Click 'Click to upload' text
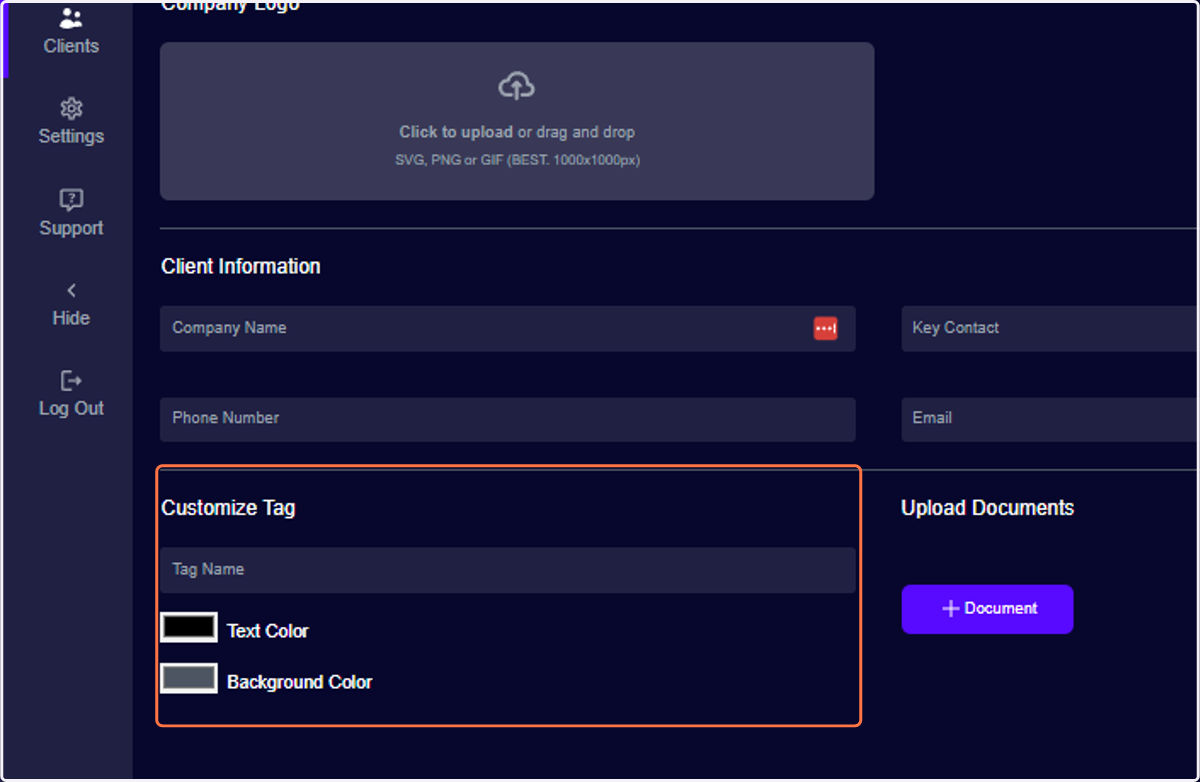1200x782 pixels. pos(456,132)
